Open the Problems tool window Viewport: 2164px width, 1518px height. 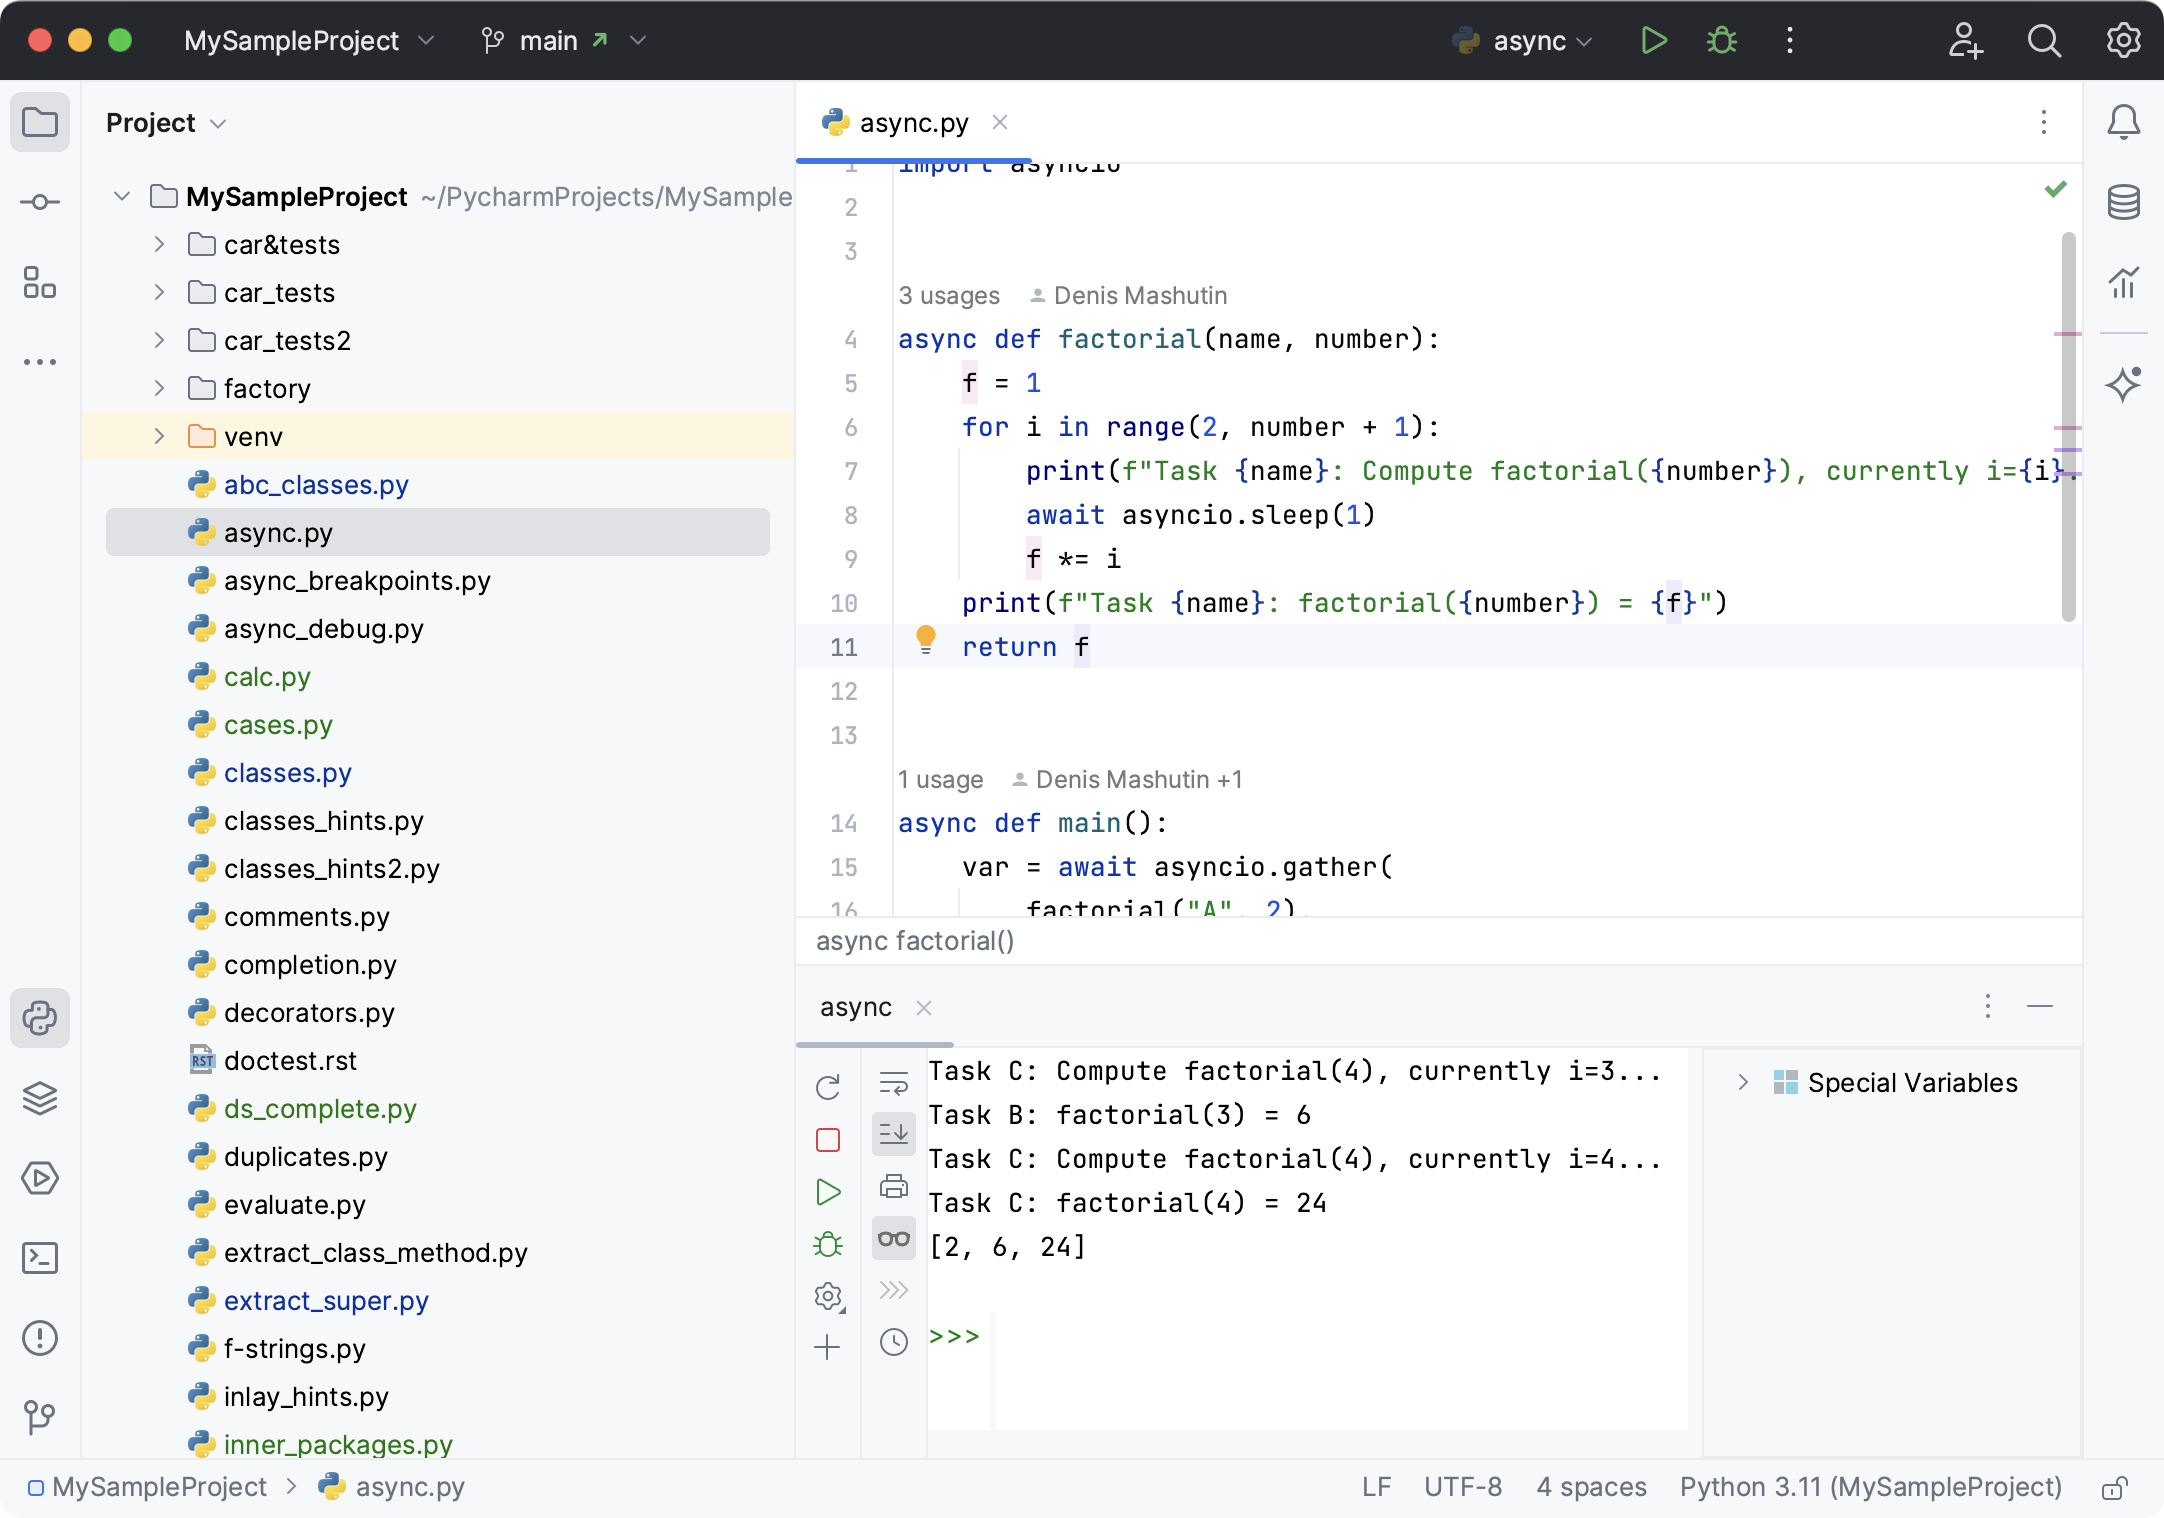(x=40, y=1338)
